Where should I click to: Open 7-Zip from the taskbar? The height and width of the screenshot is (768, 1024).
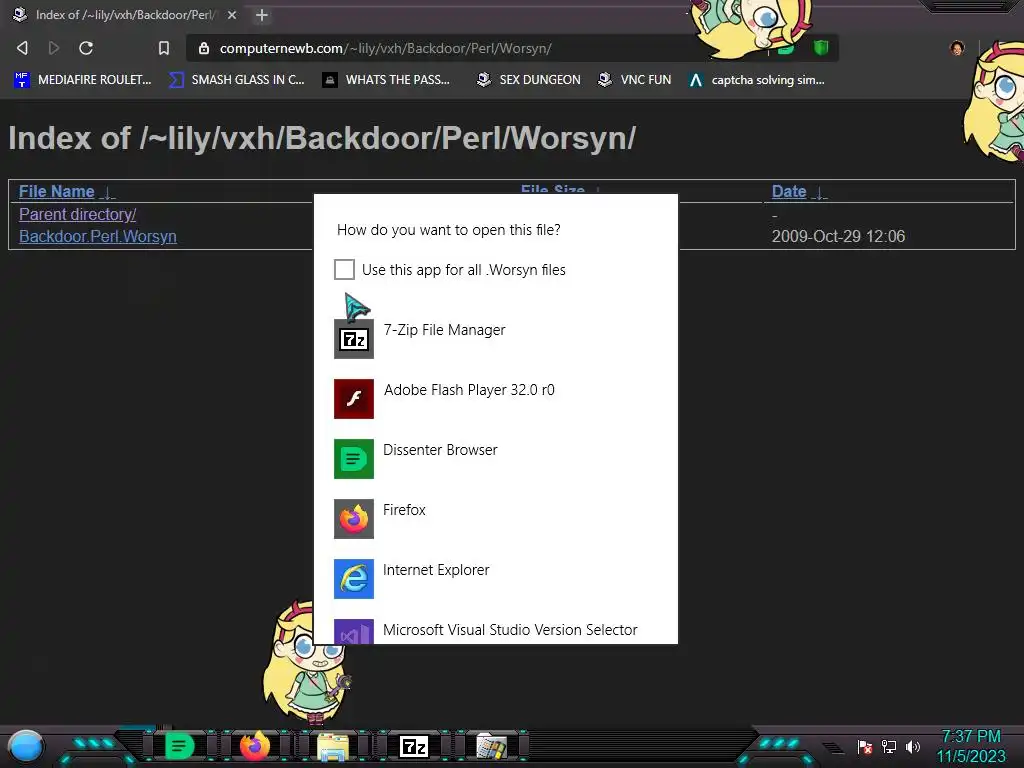[x=413, y=746]
